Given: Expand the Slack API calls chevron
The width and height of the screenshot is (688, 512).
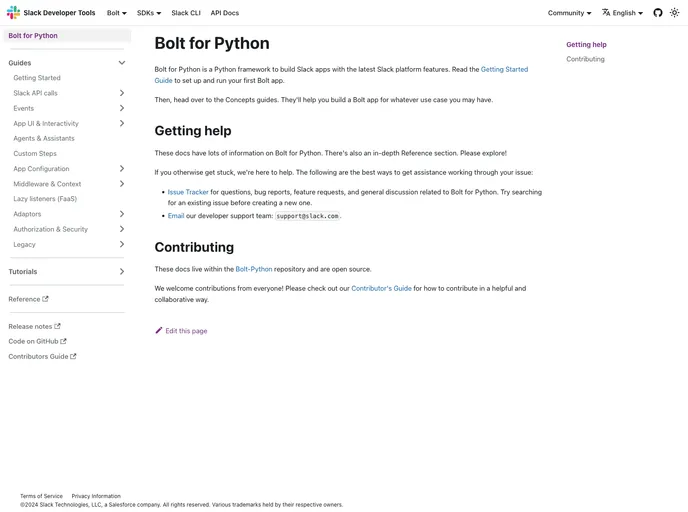Looking at the screenshot, I should point(122,93).
